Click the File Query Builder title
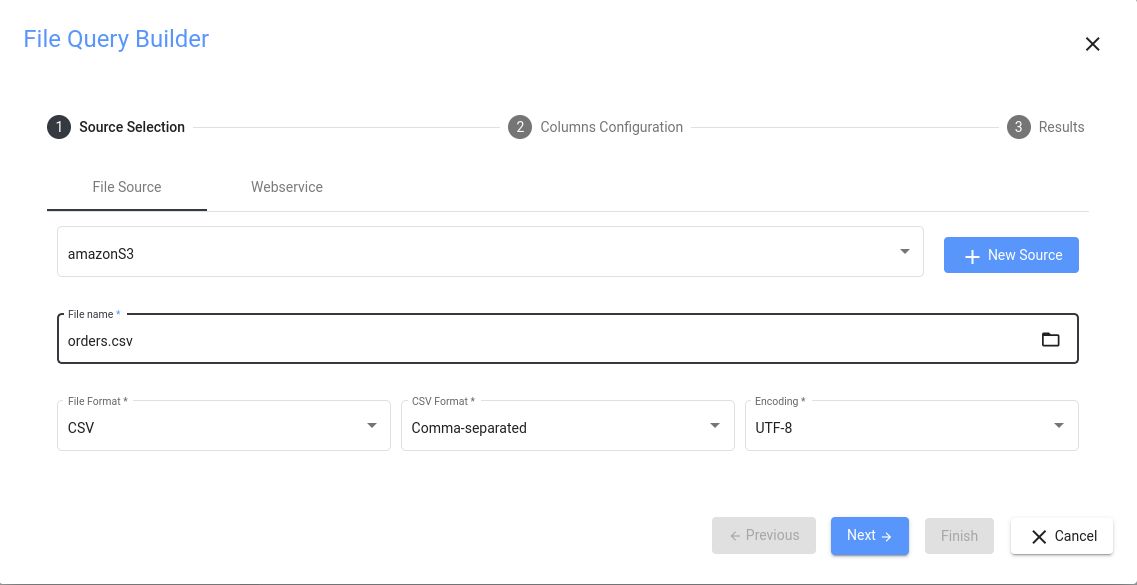This screenshot has height=585, width=1137. 116,39
